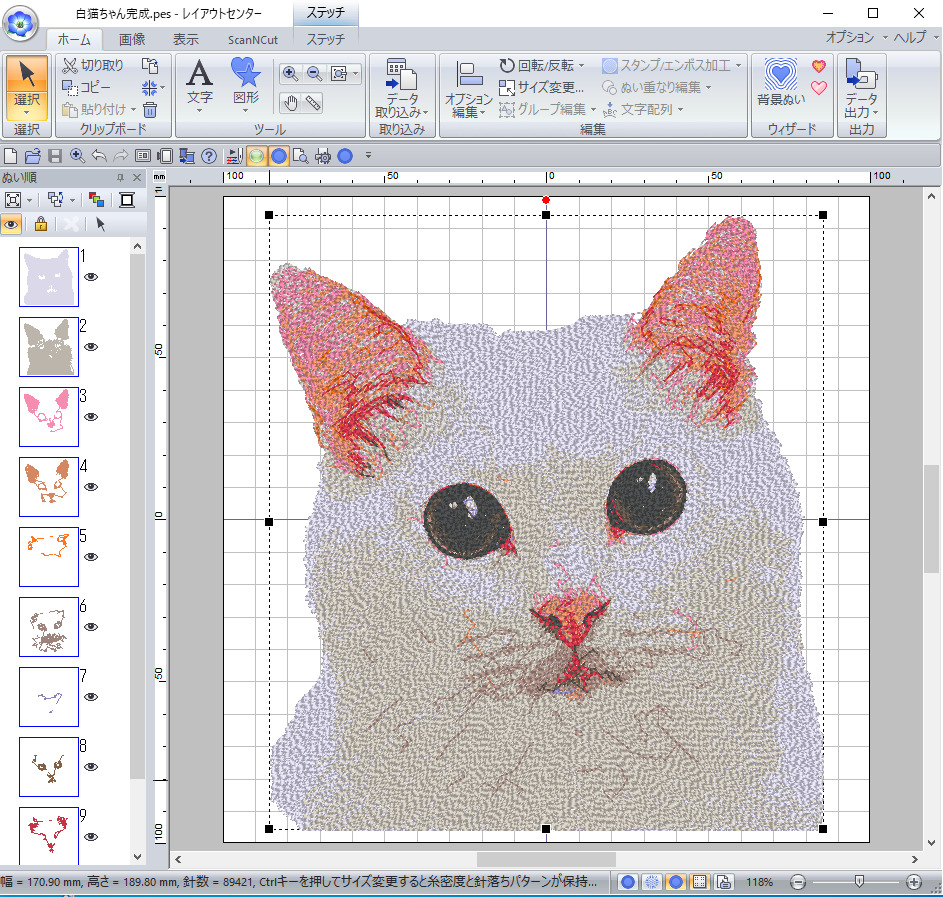Open the ヘルプ menu

click(x=915, y=37)
